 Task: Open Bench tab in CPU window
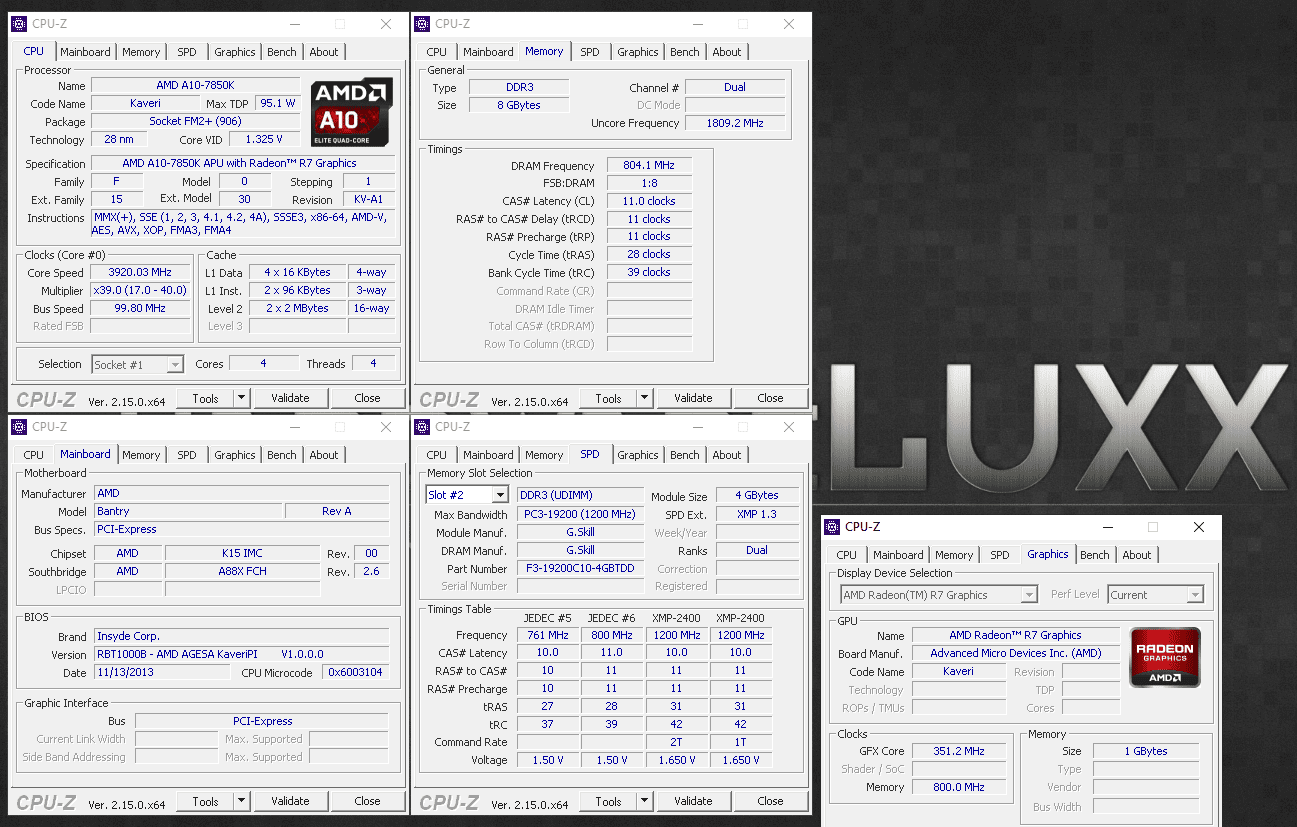(x=282, y=52)
